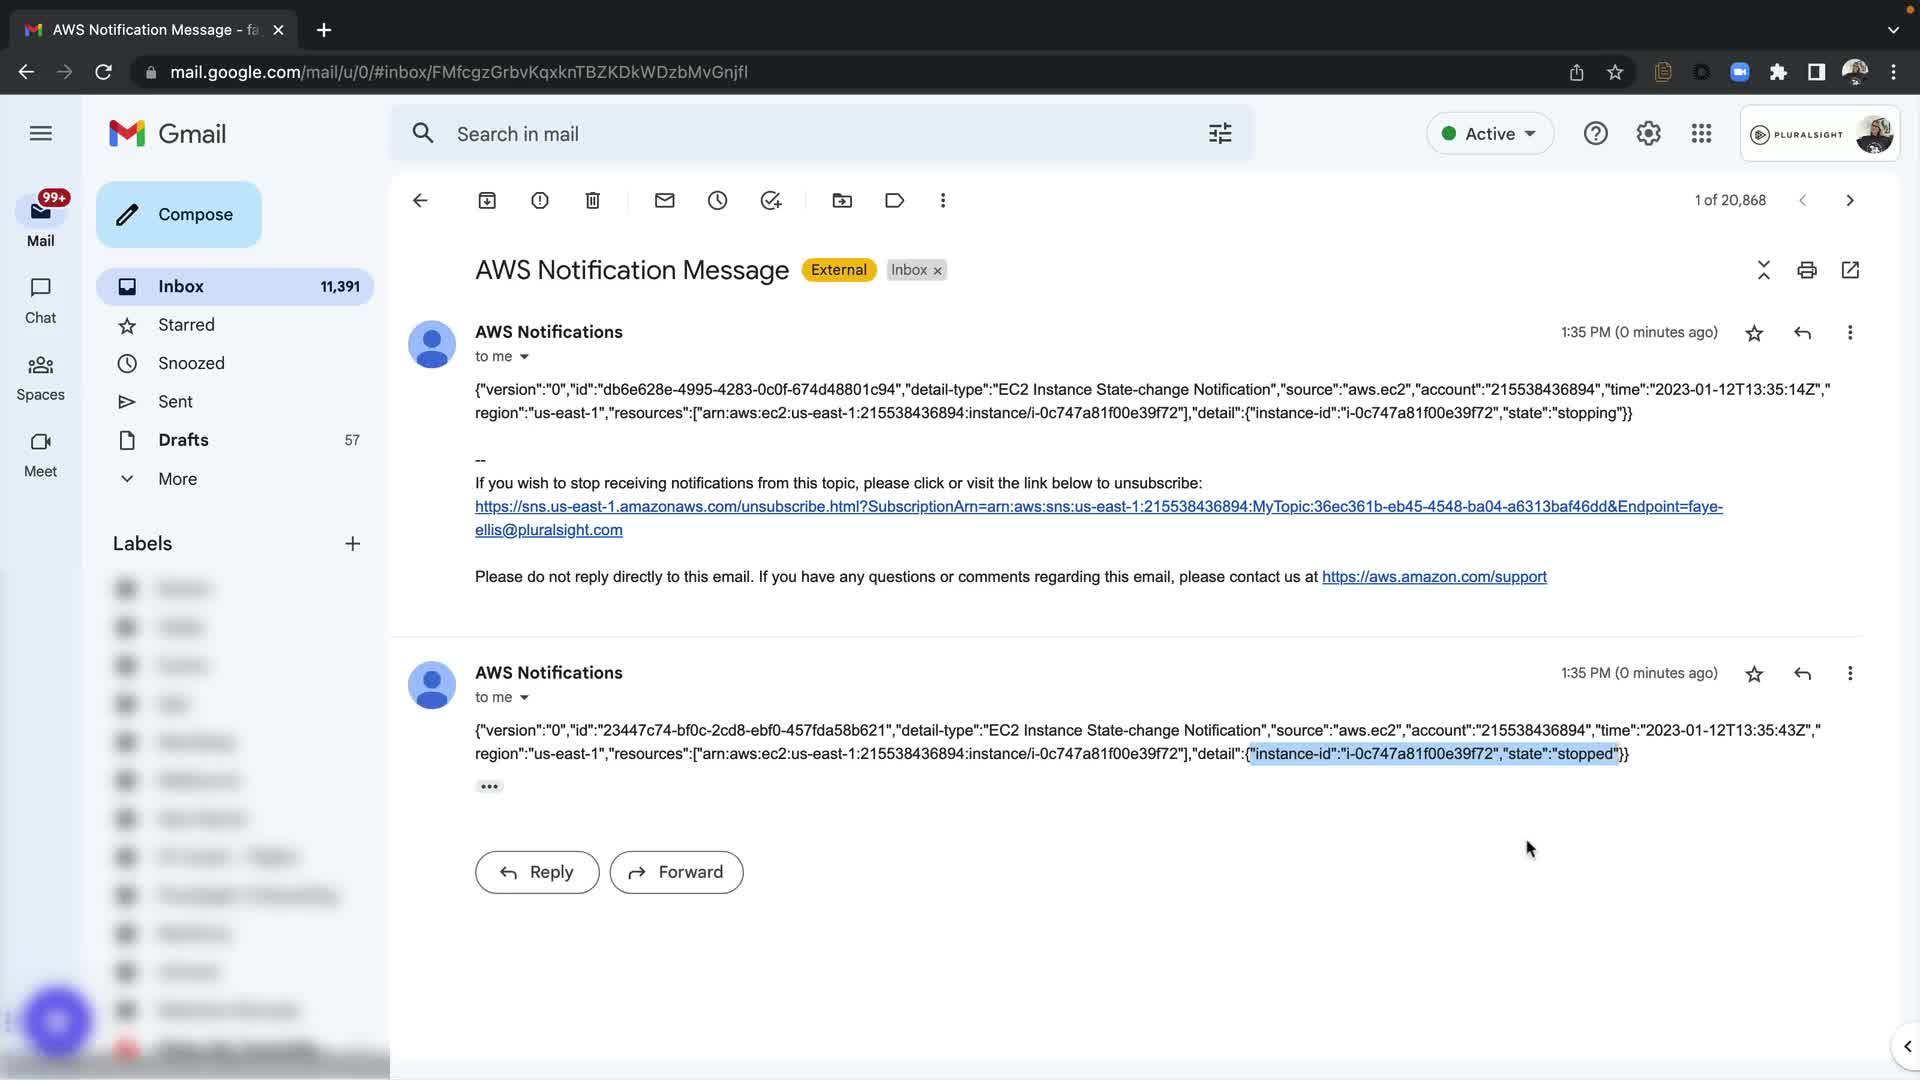Screen dimensions: 1920x1080
Task: Open conversation in a new window
Action: [1850, 270]
